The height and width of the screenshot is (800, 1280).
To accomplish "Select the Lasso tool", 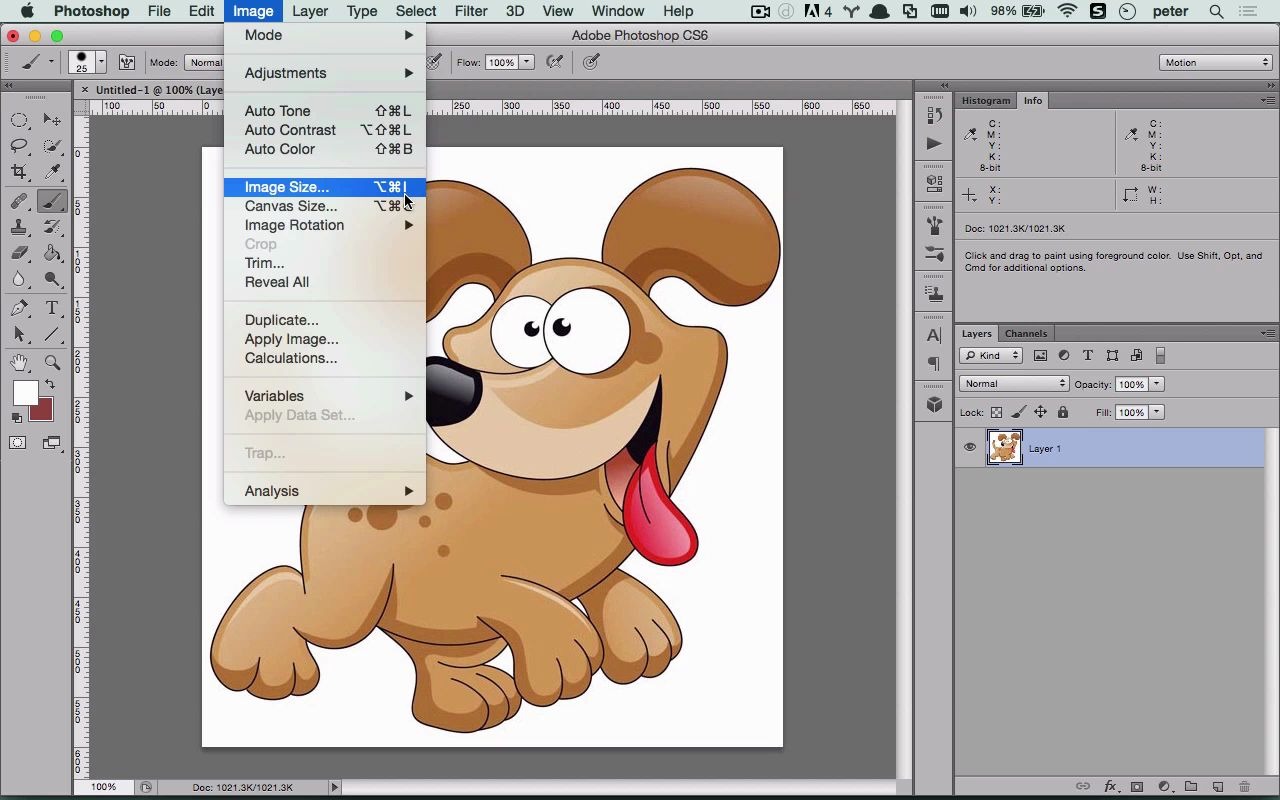I will 19,146.
